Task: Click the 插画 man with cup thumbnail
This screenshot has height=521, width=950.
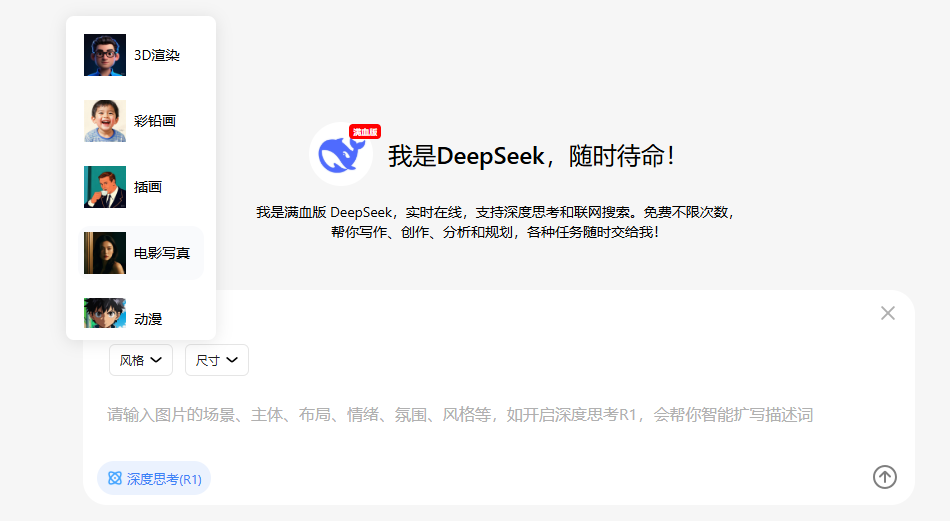Action: [x=105, y=187]
